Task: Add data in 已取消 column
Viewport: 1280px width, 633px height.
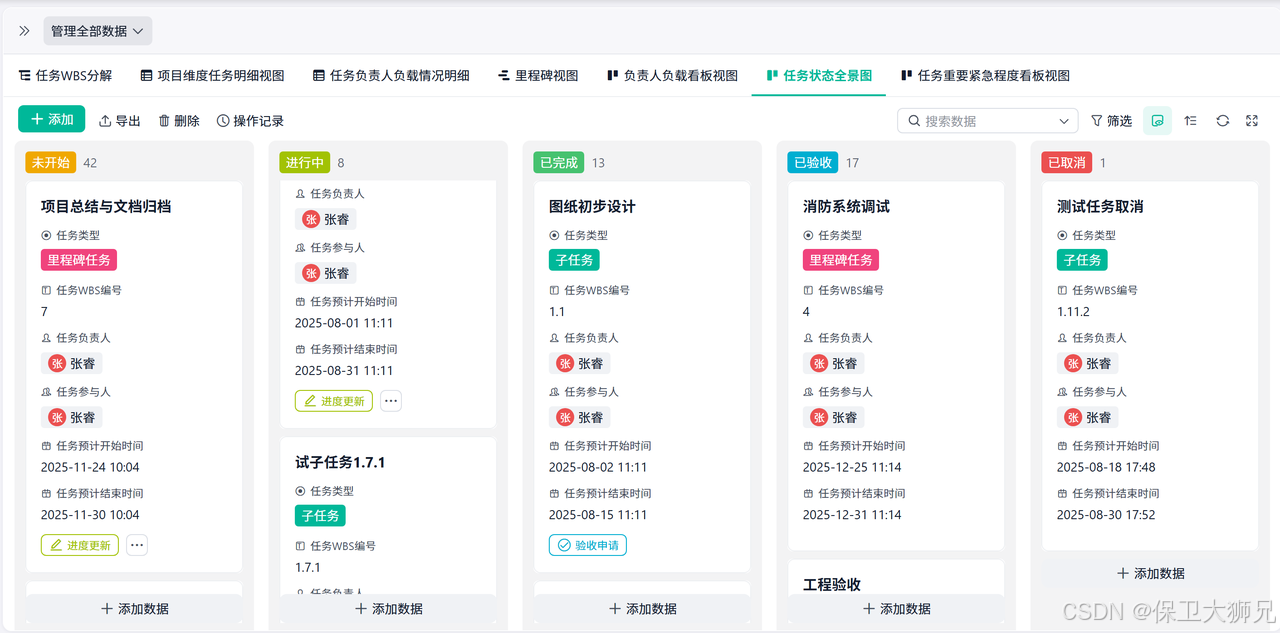Action: (x=1151, y=573)
